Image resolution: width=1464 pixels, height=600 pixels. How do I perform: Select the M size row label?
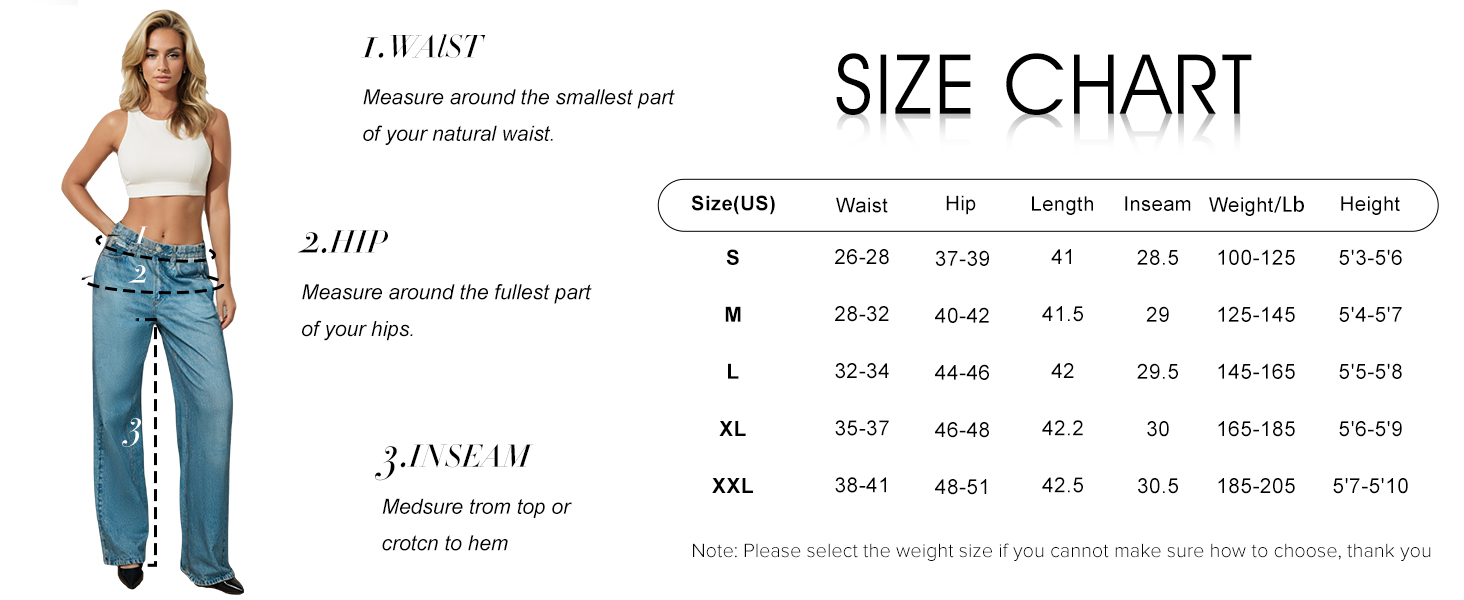tap(733, 315)
